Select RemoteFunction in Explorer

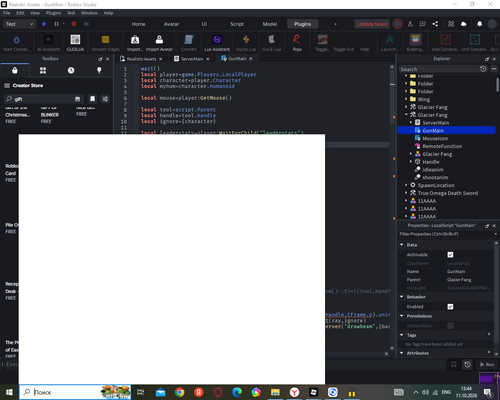[442, 146]
